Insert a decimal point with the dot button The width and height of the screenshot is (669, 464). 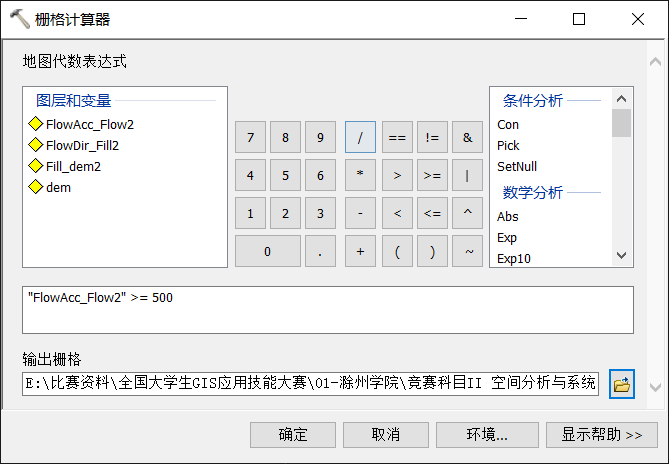320,251
